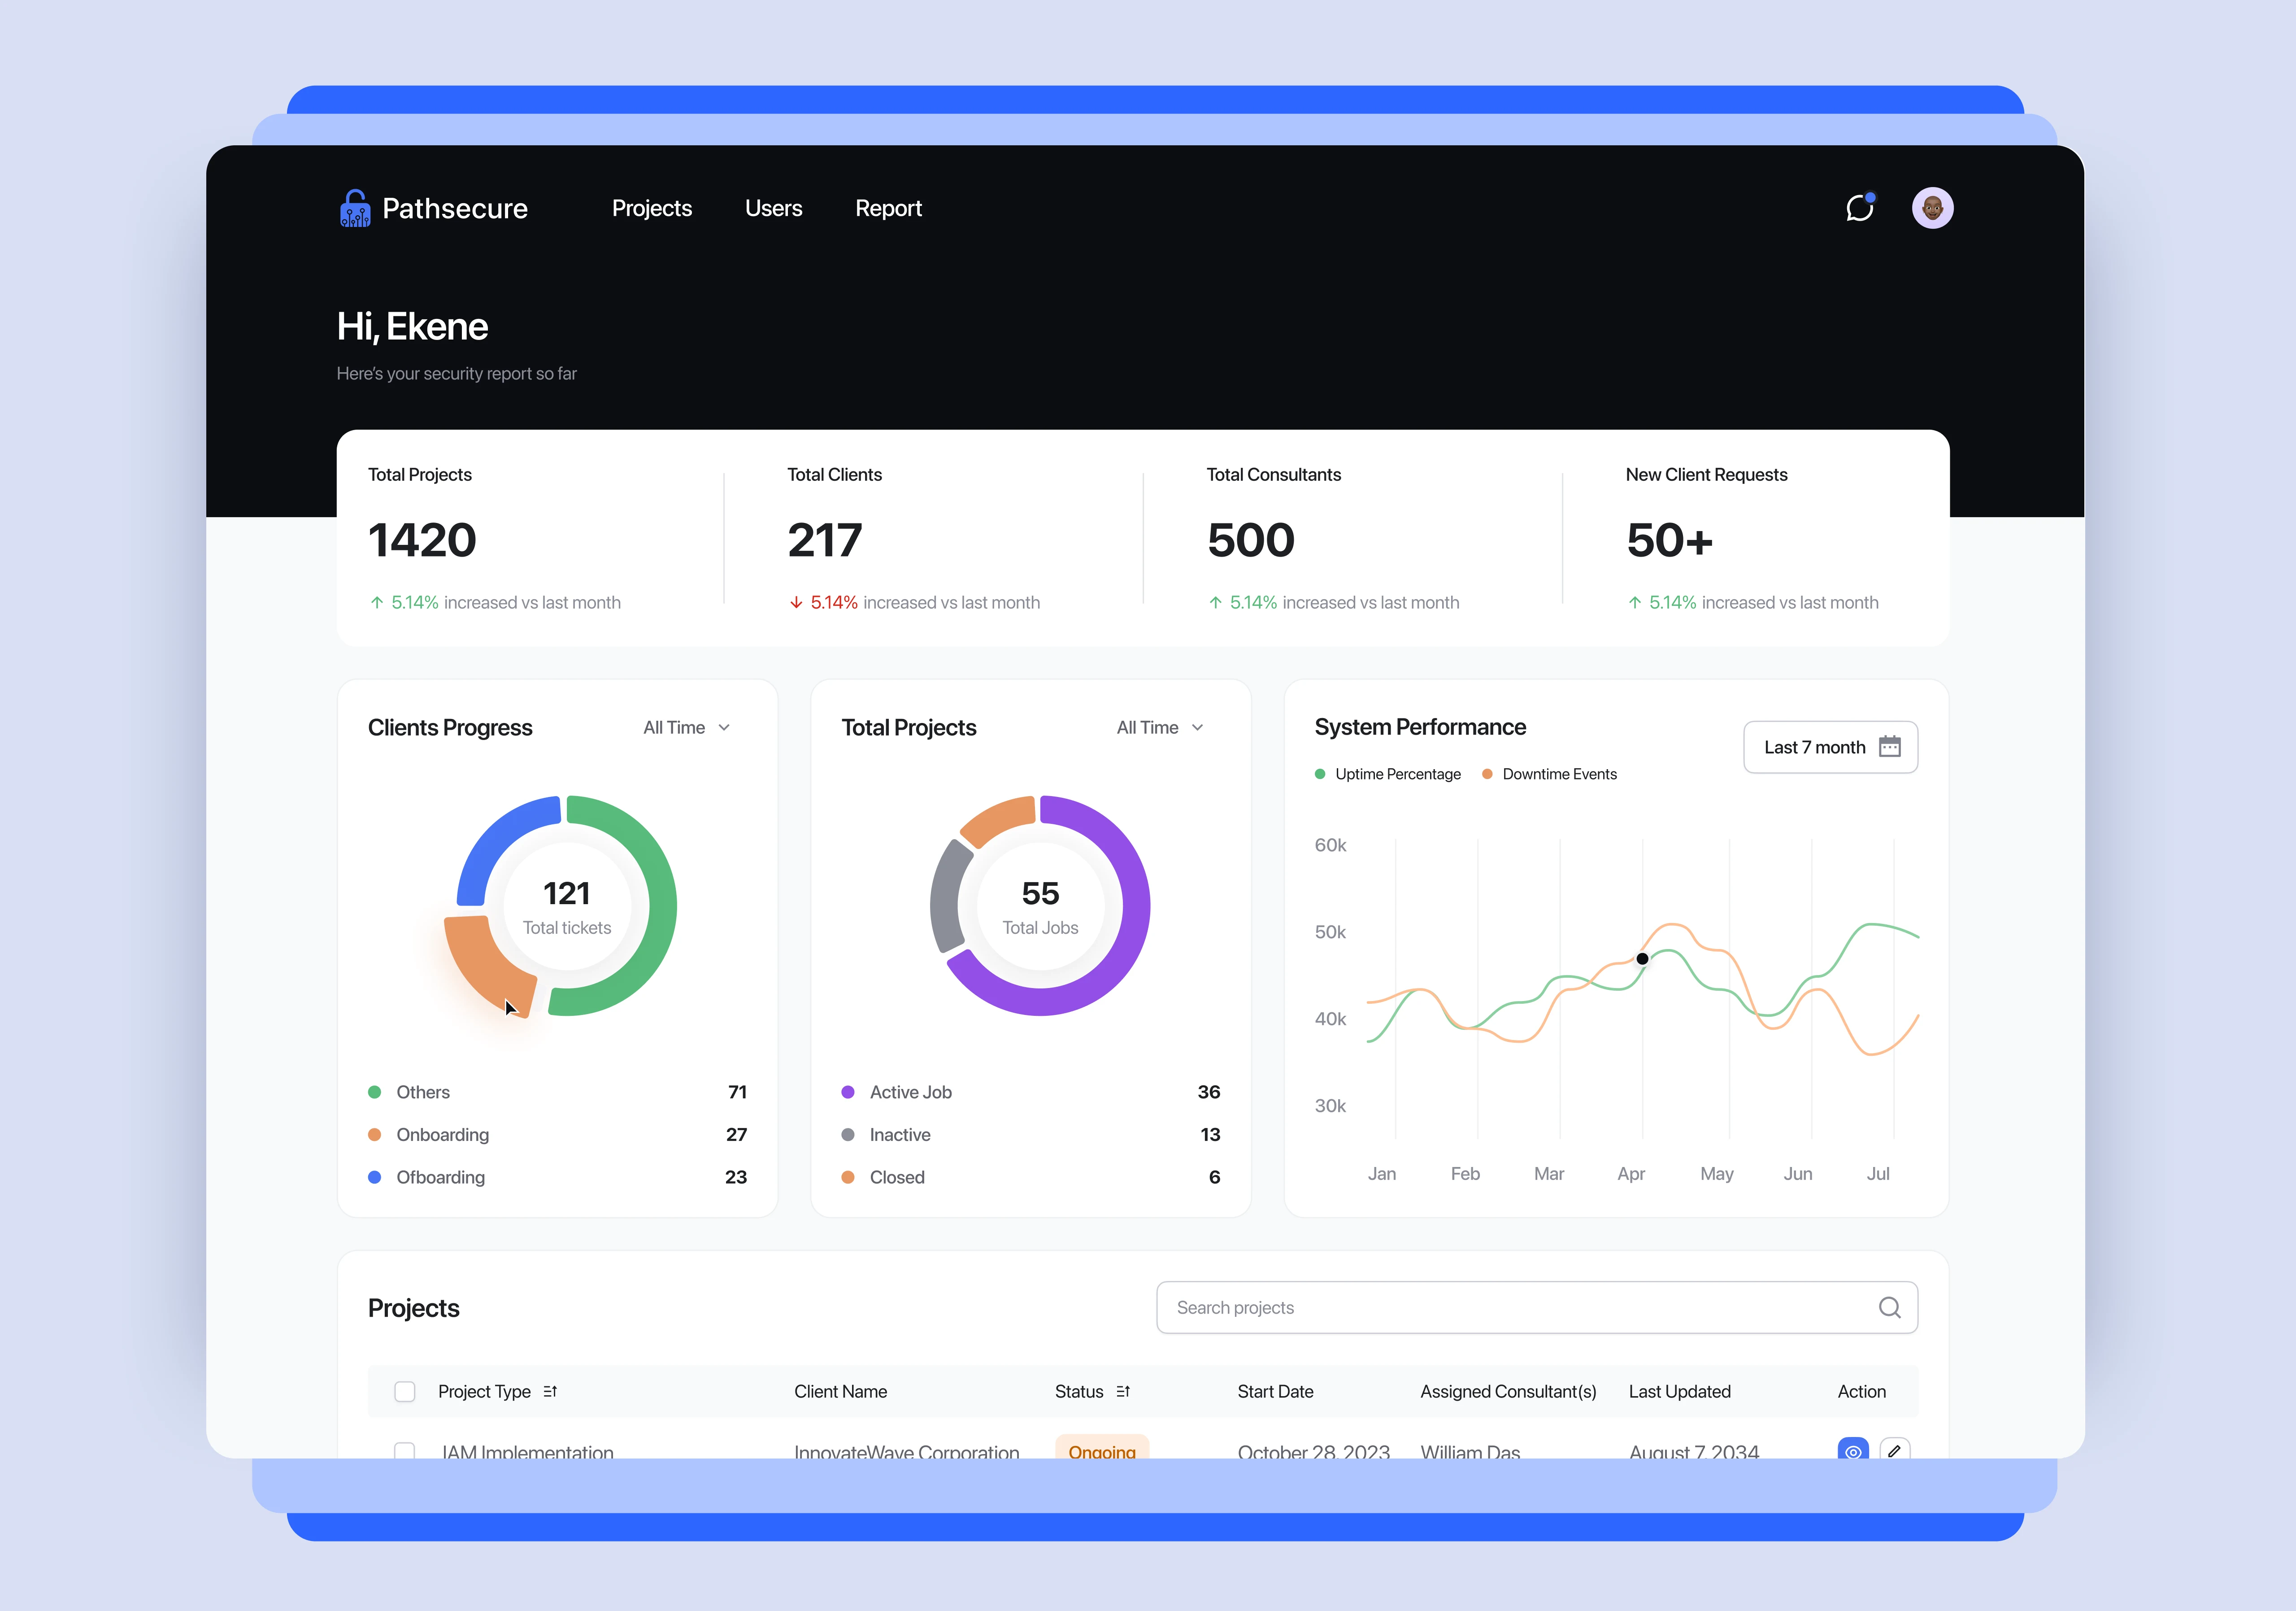Viewport: 2296px width, 1611px height.
Task: Open the chat notifications icon
Action: pos(1859,208)
